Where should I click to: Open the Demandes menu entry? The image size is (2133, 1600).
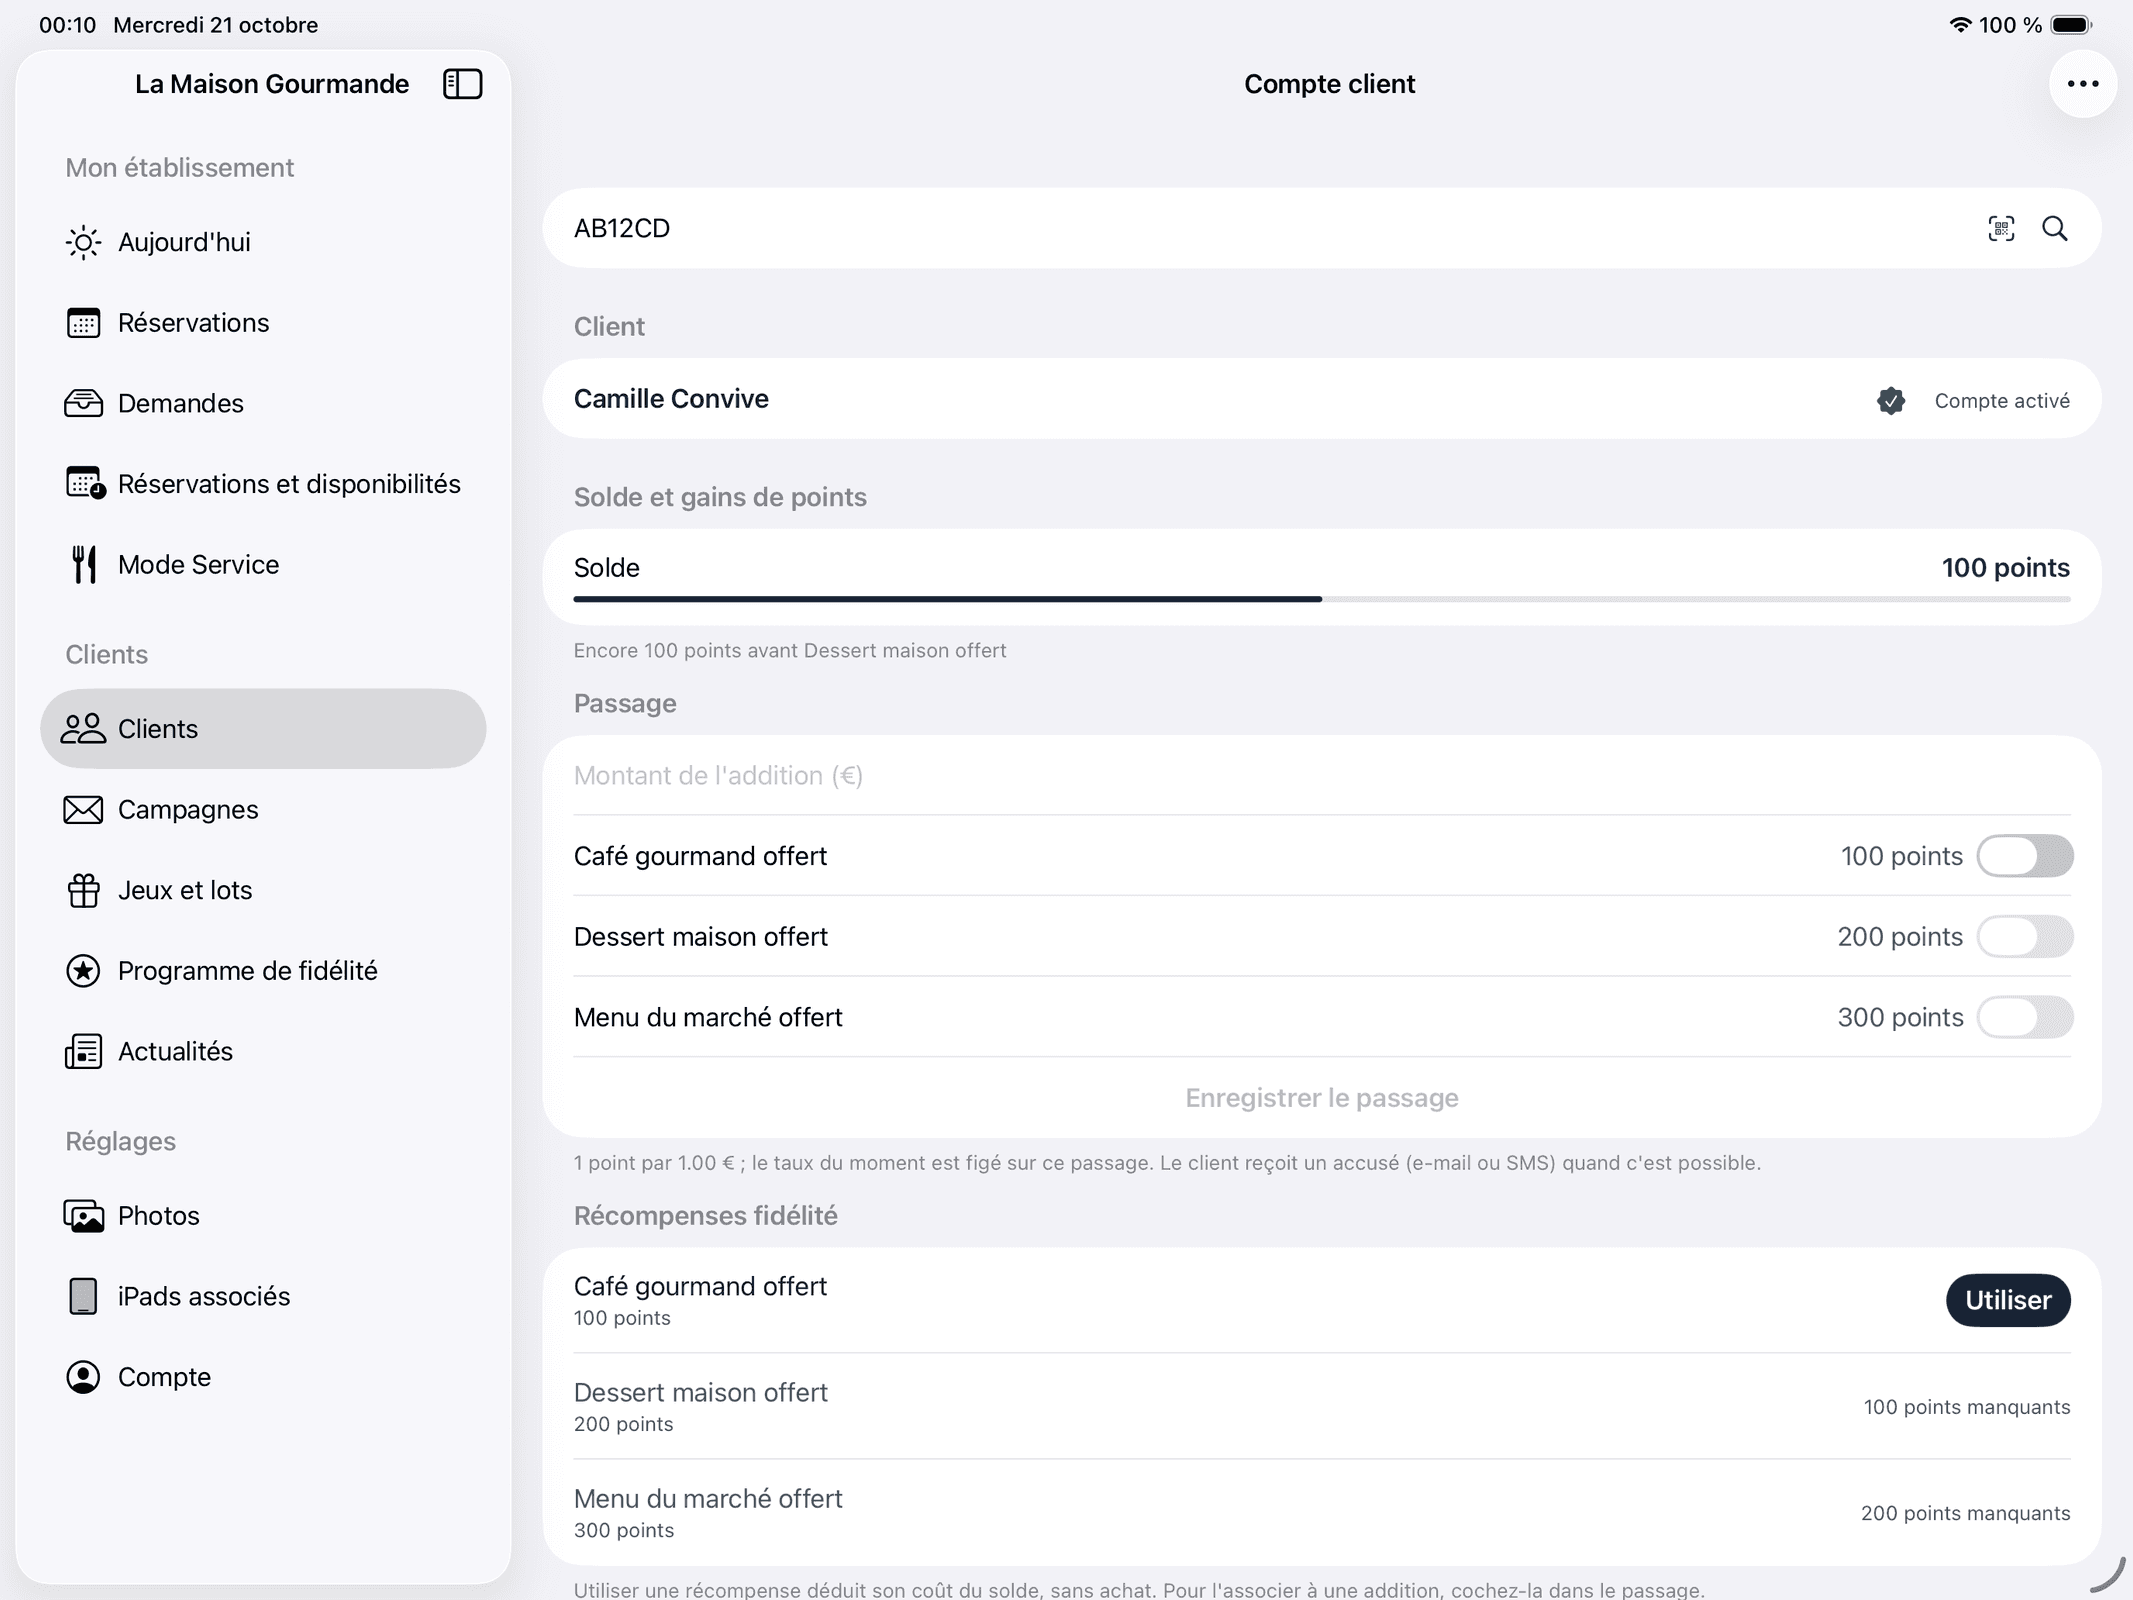pos(263,403)
